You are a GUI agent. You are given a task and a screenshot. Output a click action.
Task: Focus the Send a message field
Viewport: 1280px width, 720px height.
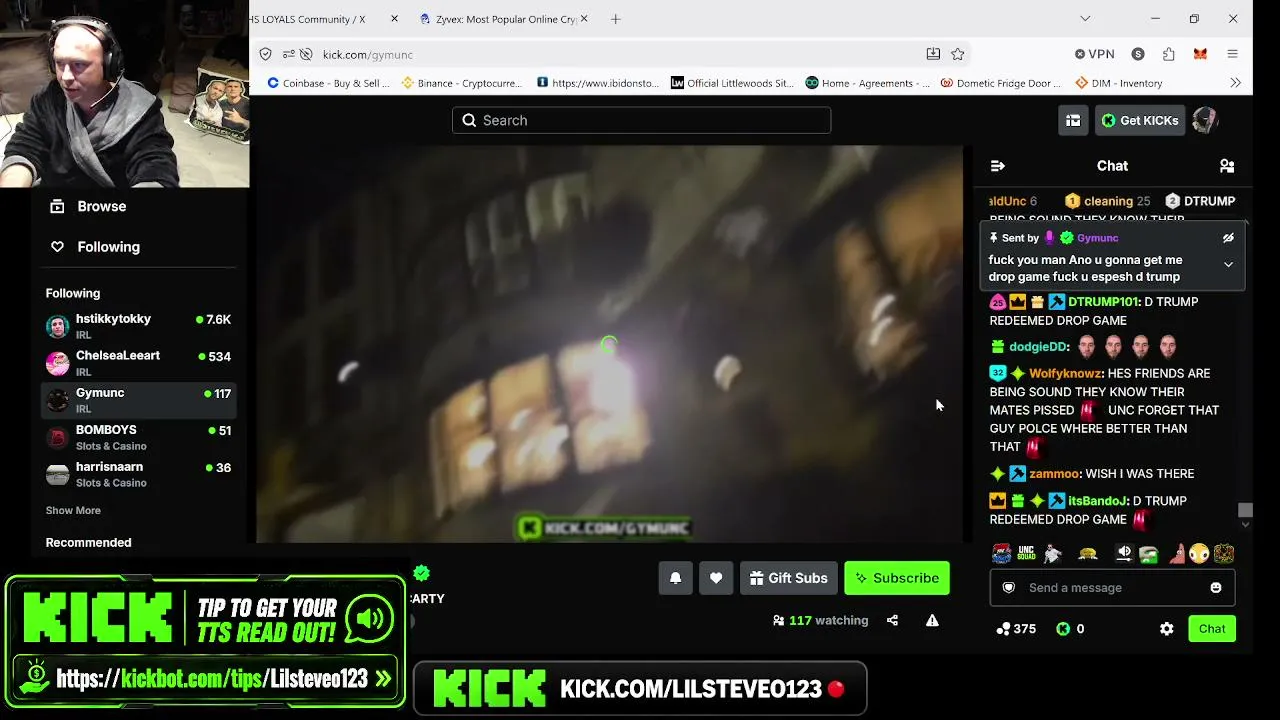[1112, 587]
